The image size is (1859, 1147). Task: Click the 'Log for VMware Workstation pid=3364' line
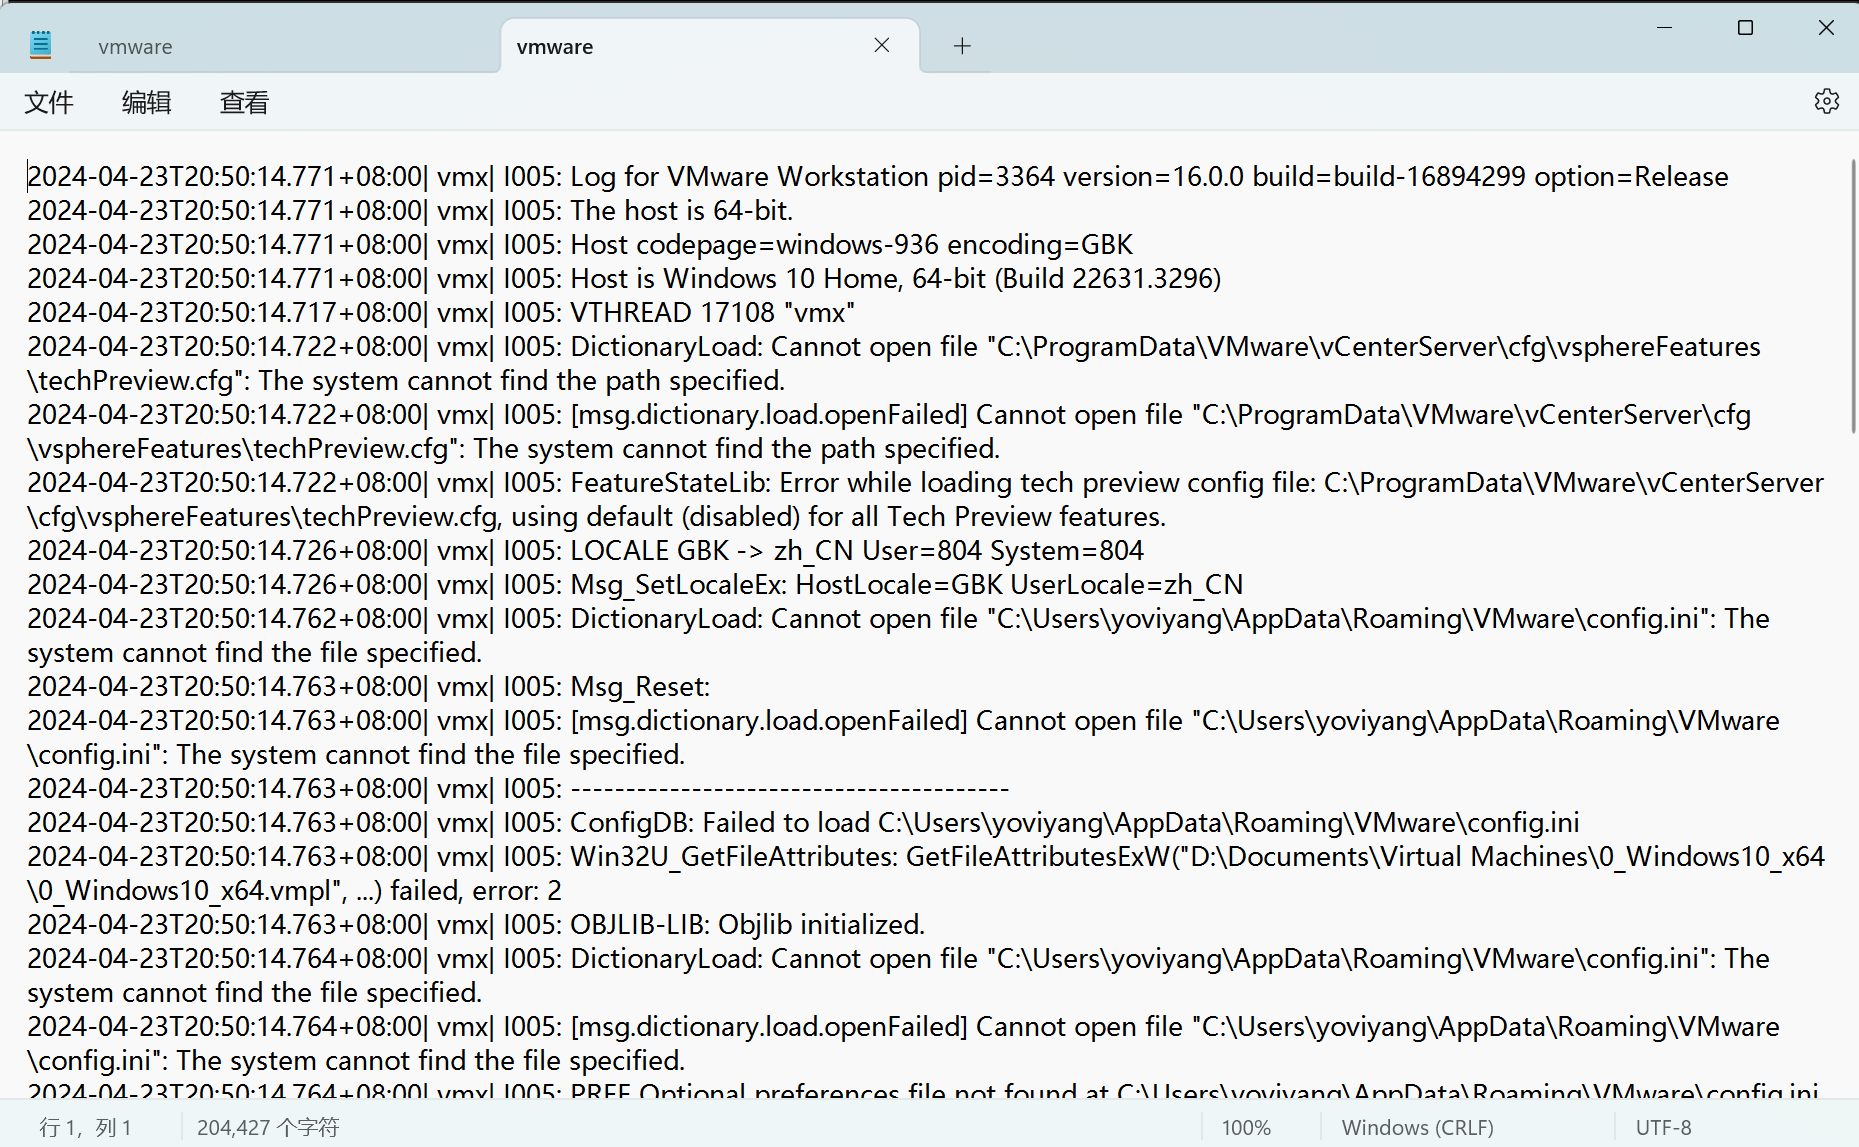878,176
